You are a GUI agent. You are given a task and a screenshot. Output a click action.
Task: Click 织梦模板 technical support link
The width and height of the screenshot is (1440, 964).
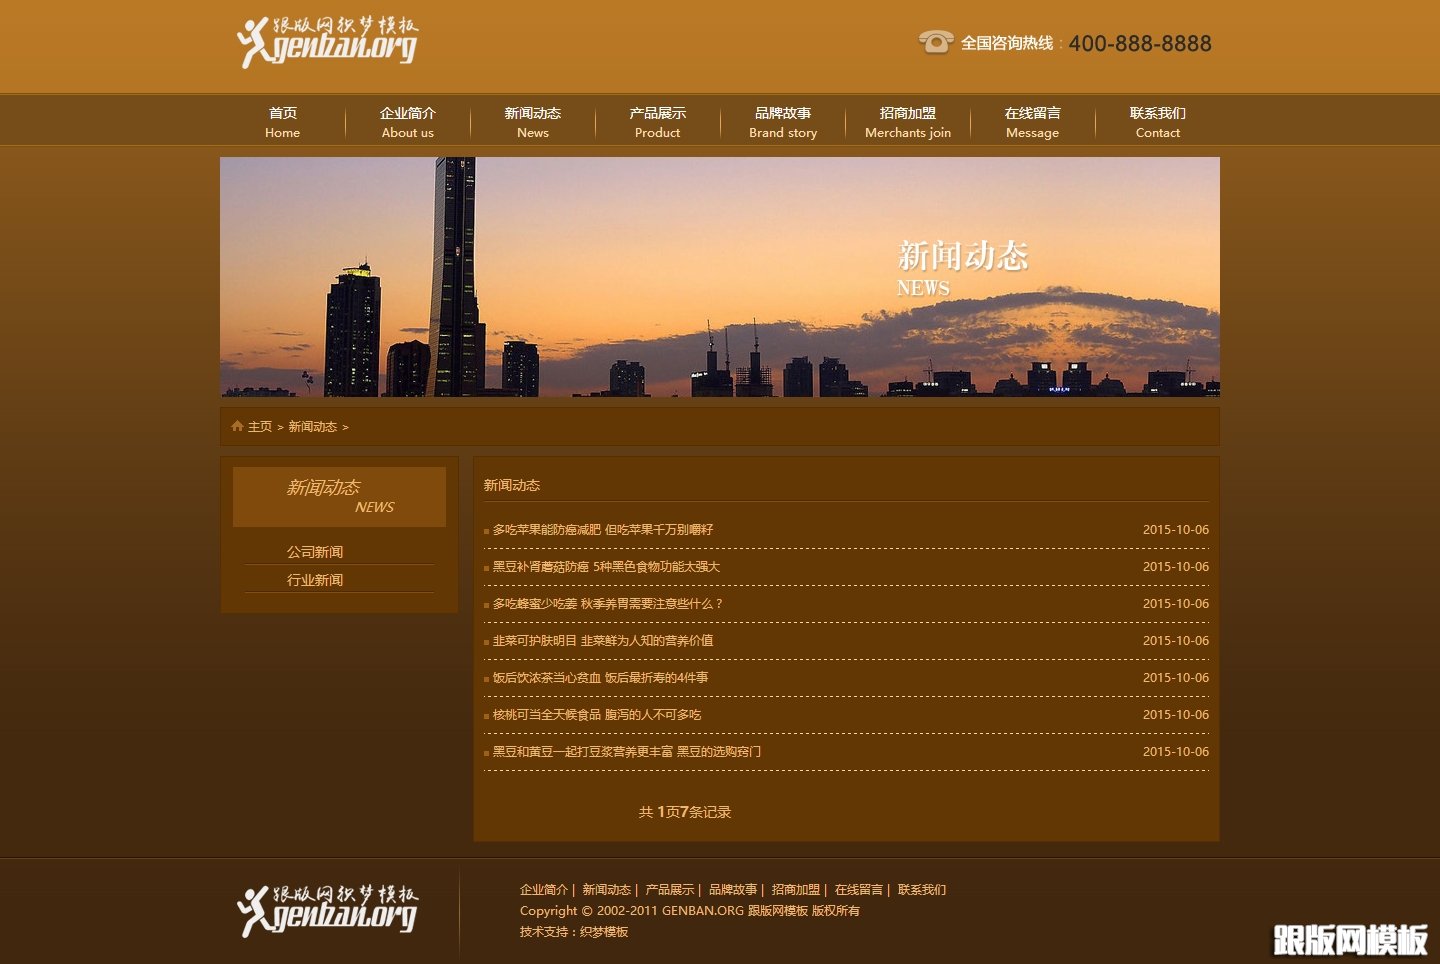pos(604,932)
